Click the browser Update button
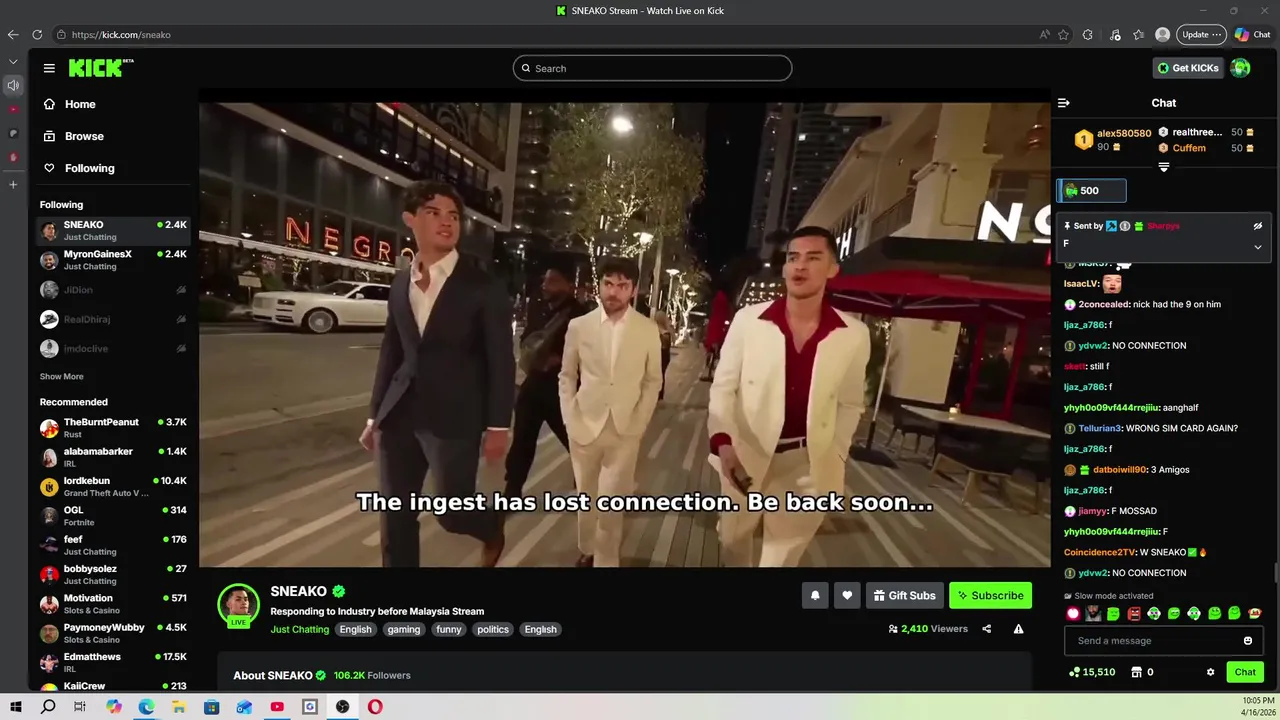 tap(1201, 34)
